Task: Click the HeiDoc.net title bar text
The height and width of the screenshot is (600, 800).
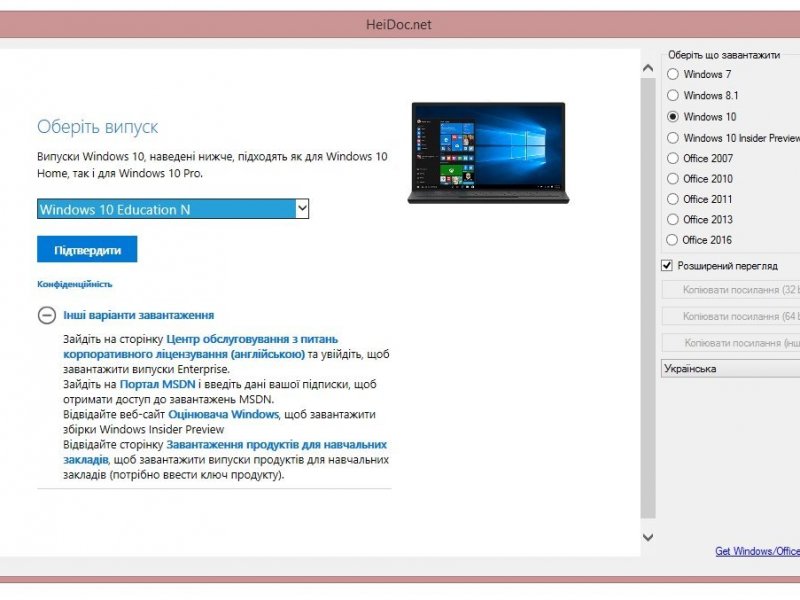Action: tap(398, 24)
